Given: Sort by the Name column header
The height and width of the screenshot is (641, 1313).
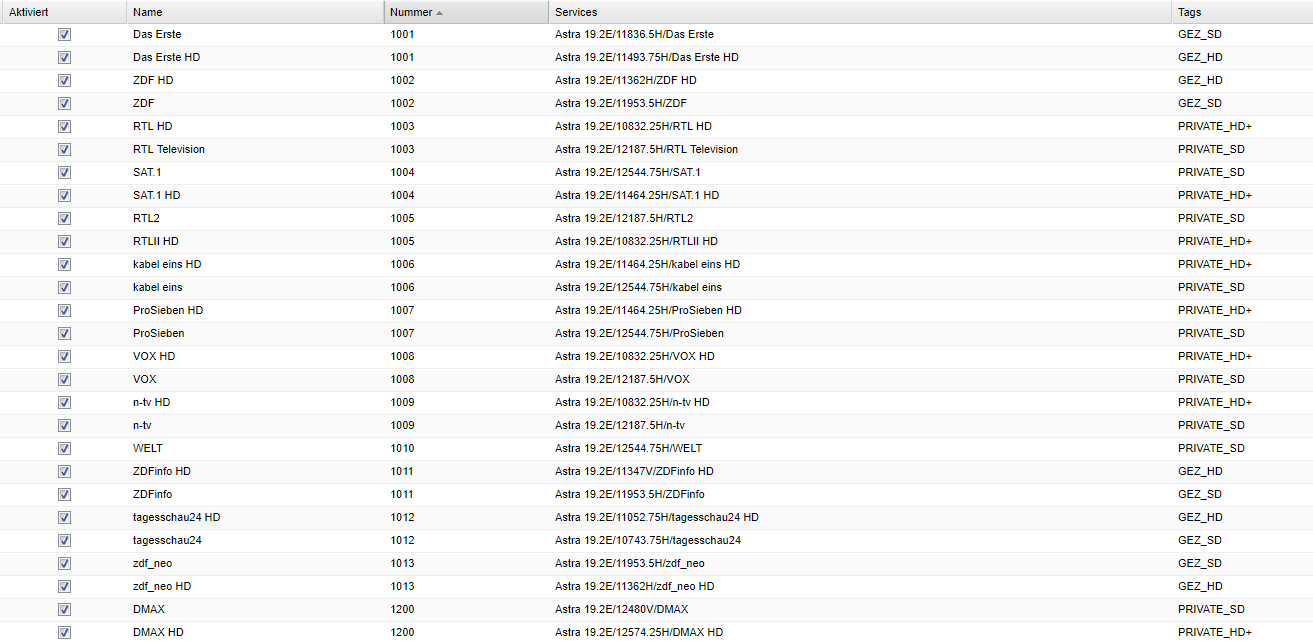Looking at the screenshot, I should pyautogui.click(x=255, y=12).
